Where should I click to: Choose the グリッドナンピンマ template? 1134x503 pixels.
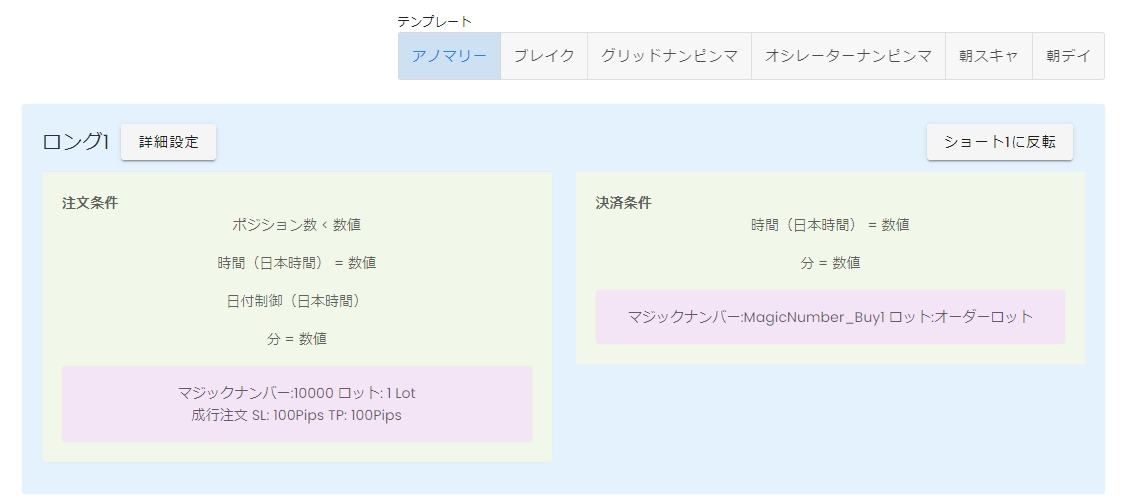(669, 56)
